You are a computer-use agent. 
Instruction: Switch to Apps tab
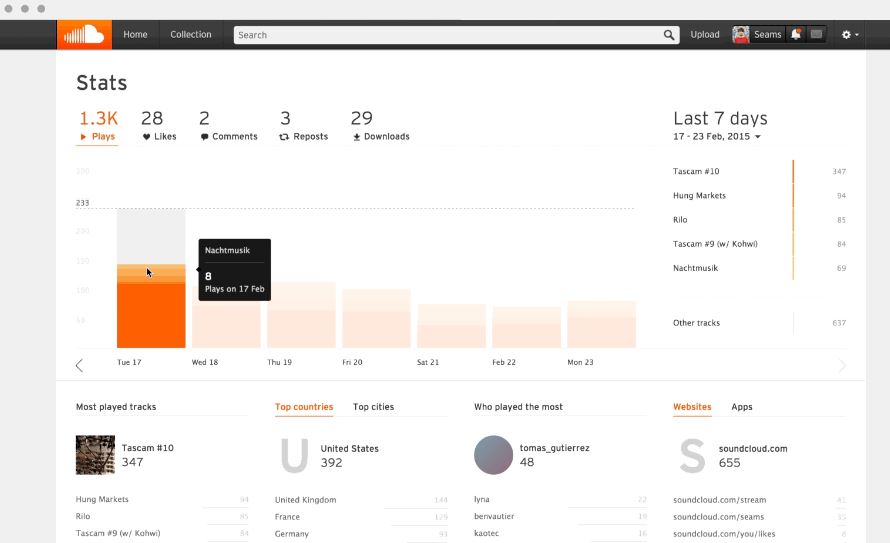point(742,407)
